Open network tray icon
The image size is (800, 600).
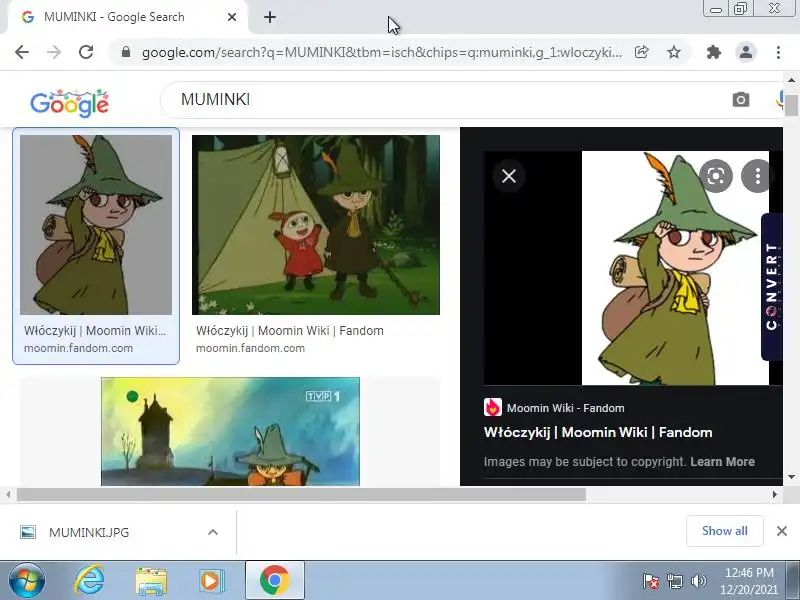674,581
